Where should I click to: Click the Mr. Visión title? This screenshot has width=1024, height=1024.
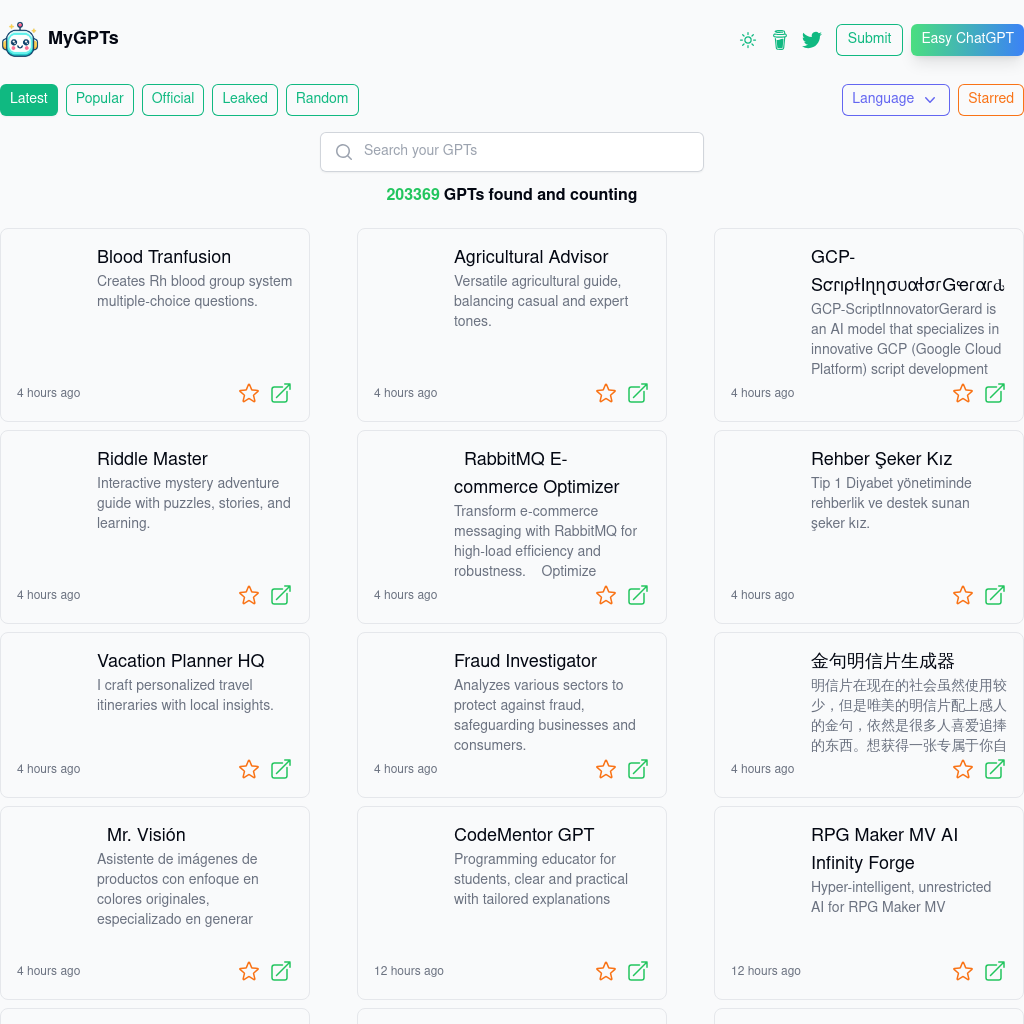(x=146, y=835)
